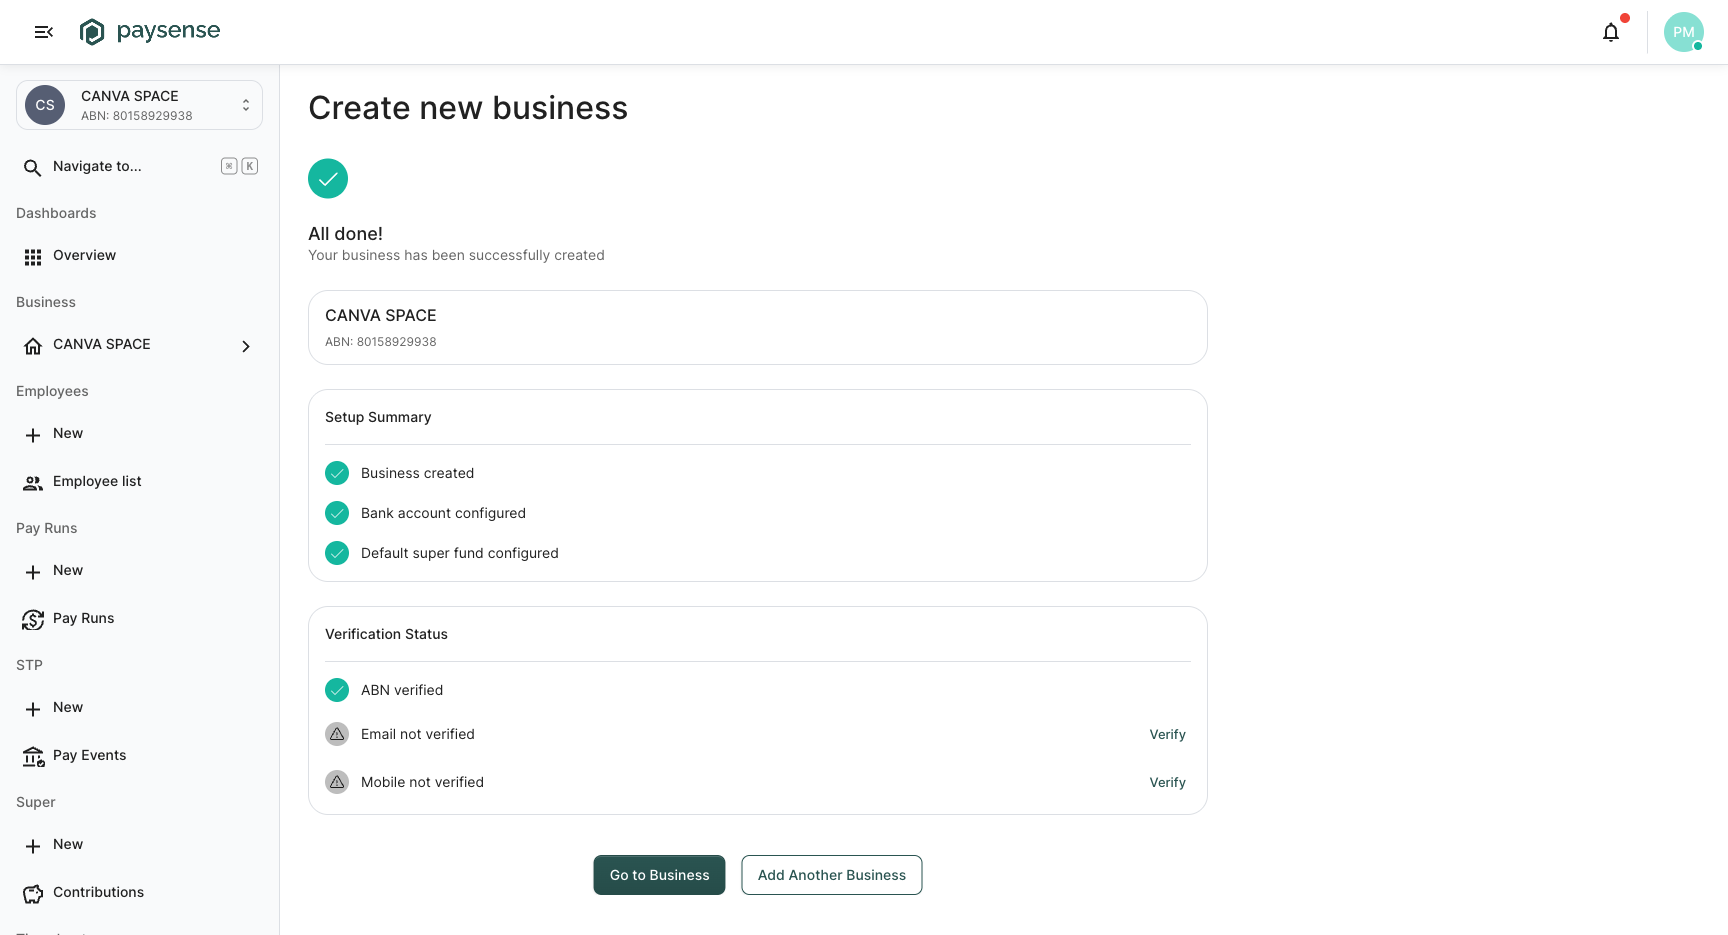Image resolution: width=1728 pixels, height=935 pixels.
Task: Click the CANVA SPACE business summary card
Action: [x=758, y=328]
